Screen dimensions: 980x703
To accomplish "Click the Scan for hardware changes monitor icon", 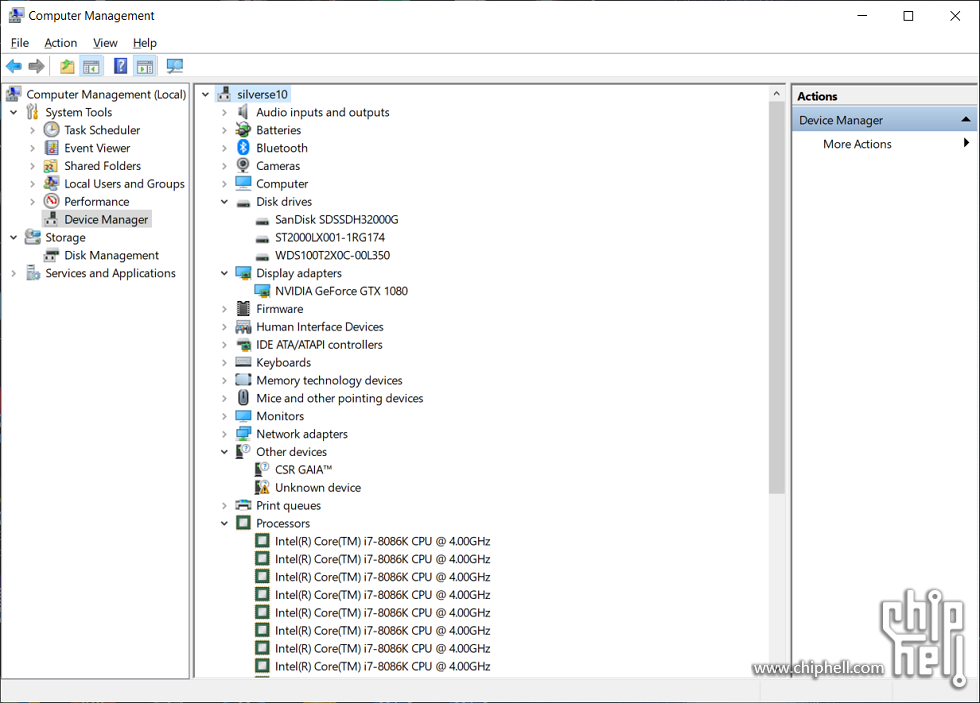I will [174, 66].
